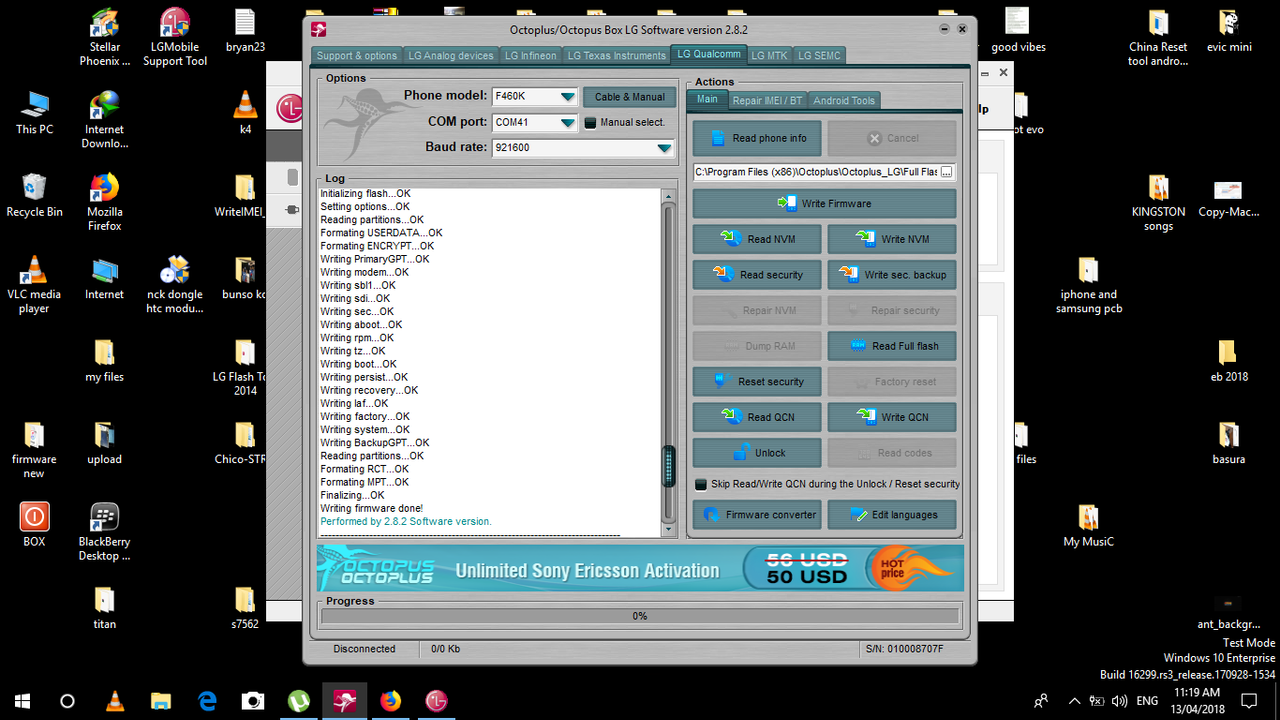Open the Android Tools tab

[844, 100]
